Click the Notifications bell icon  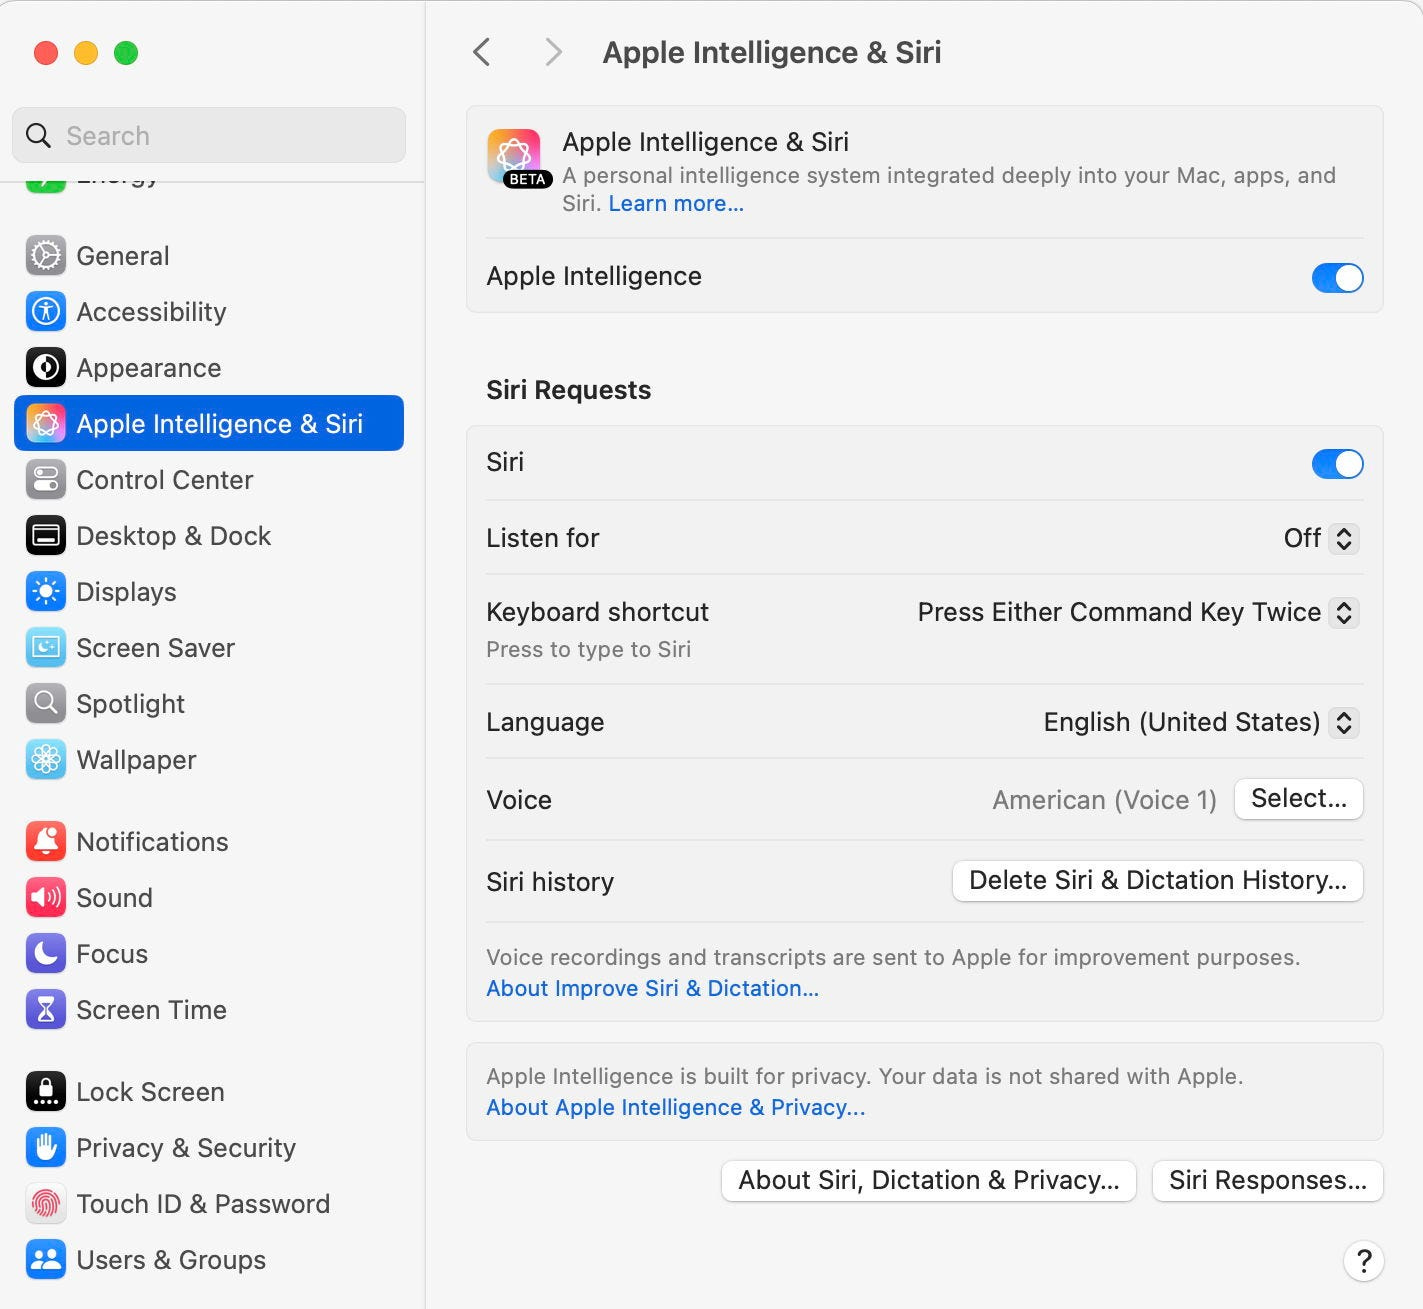coord(46,842)
